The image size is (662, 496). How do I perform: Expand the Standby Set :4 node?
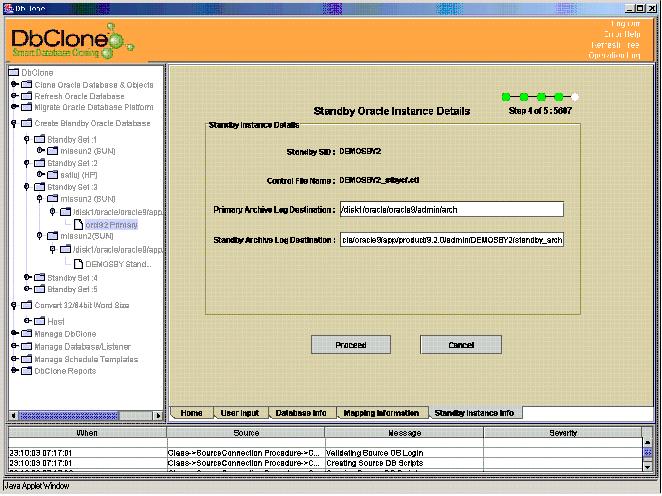(27, 278)
